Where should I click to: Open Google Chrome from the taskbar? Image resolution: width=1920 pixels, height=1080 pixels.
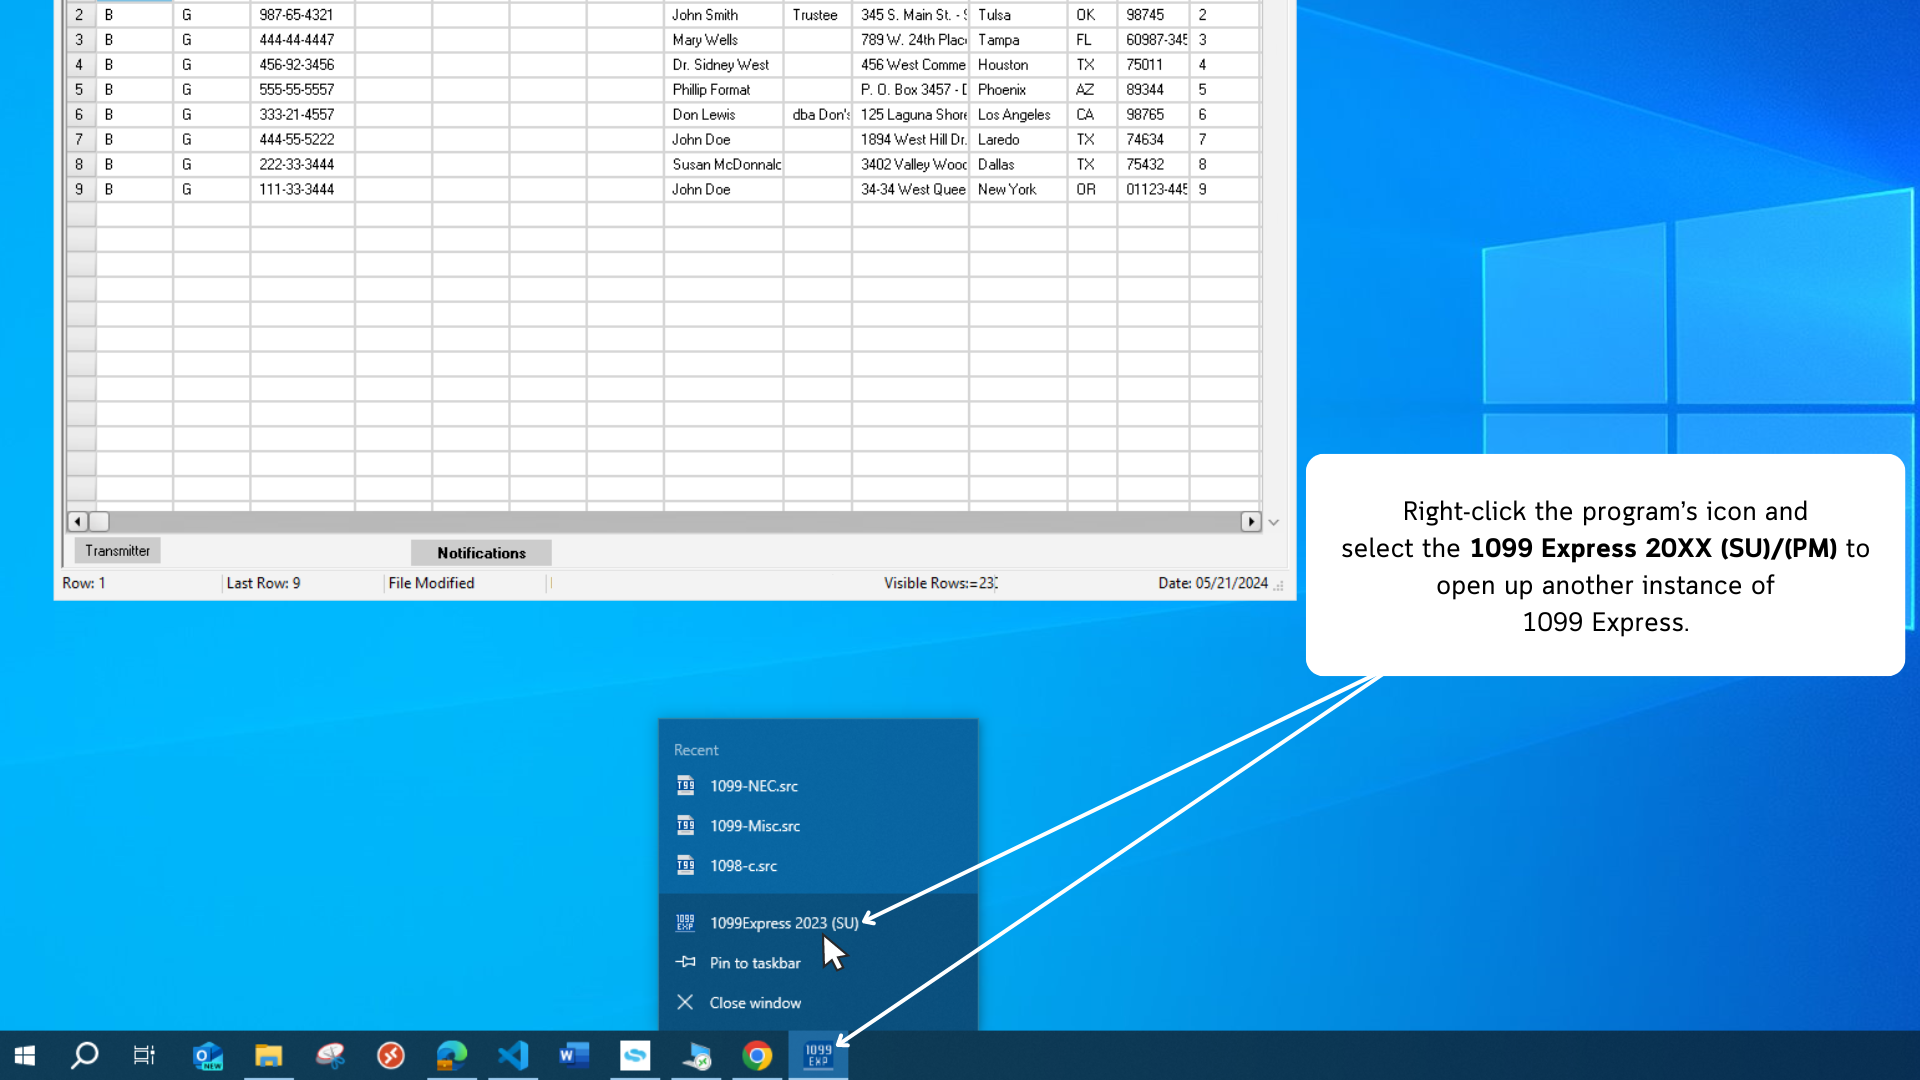click(757, 1055)
